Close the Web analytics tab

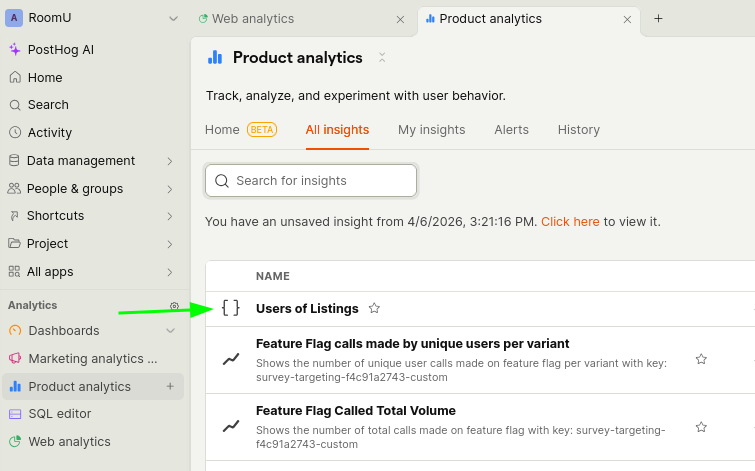coord(400,19)
